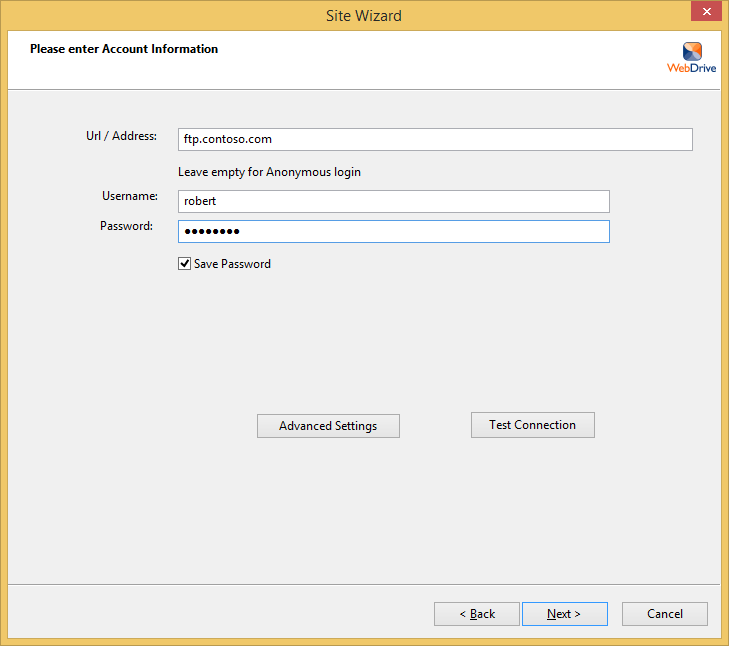The image size is (729, 646).
Task: Open Advanced Settings
Action: (328, 426)
